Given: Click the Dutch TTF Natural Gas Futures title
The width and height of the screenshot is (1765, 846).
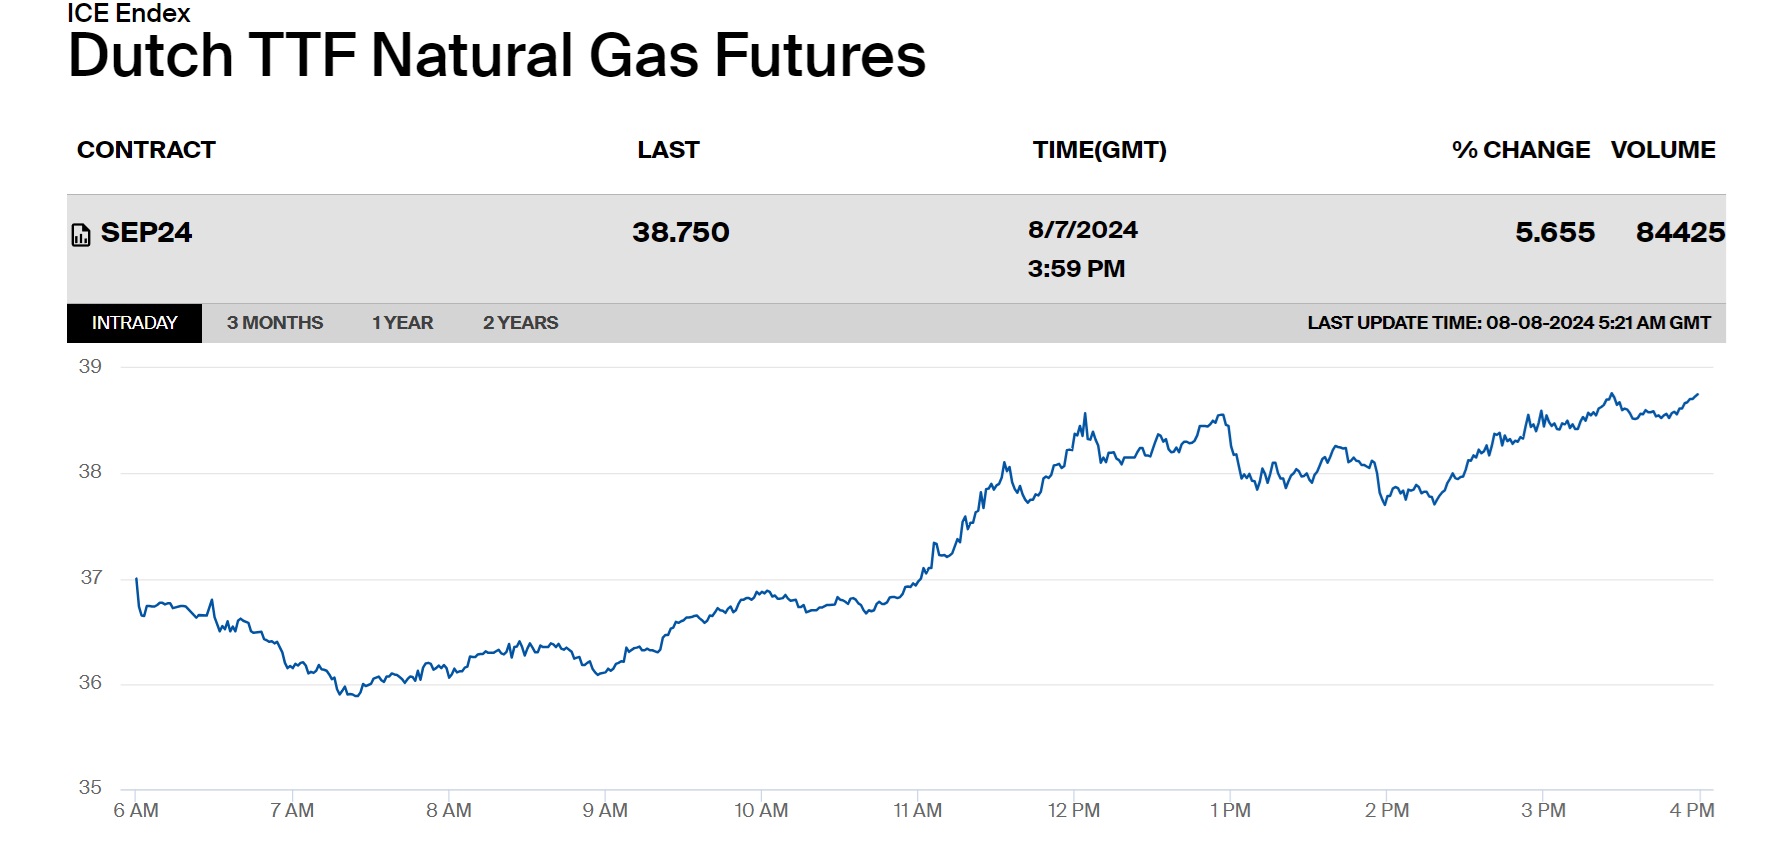Looking at the screenshot, I should pos(497,55).
